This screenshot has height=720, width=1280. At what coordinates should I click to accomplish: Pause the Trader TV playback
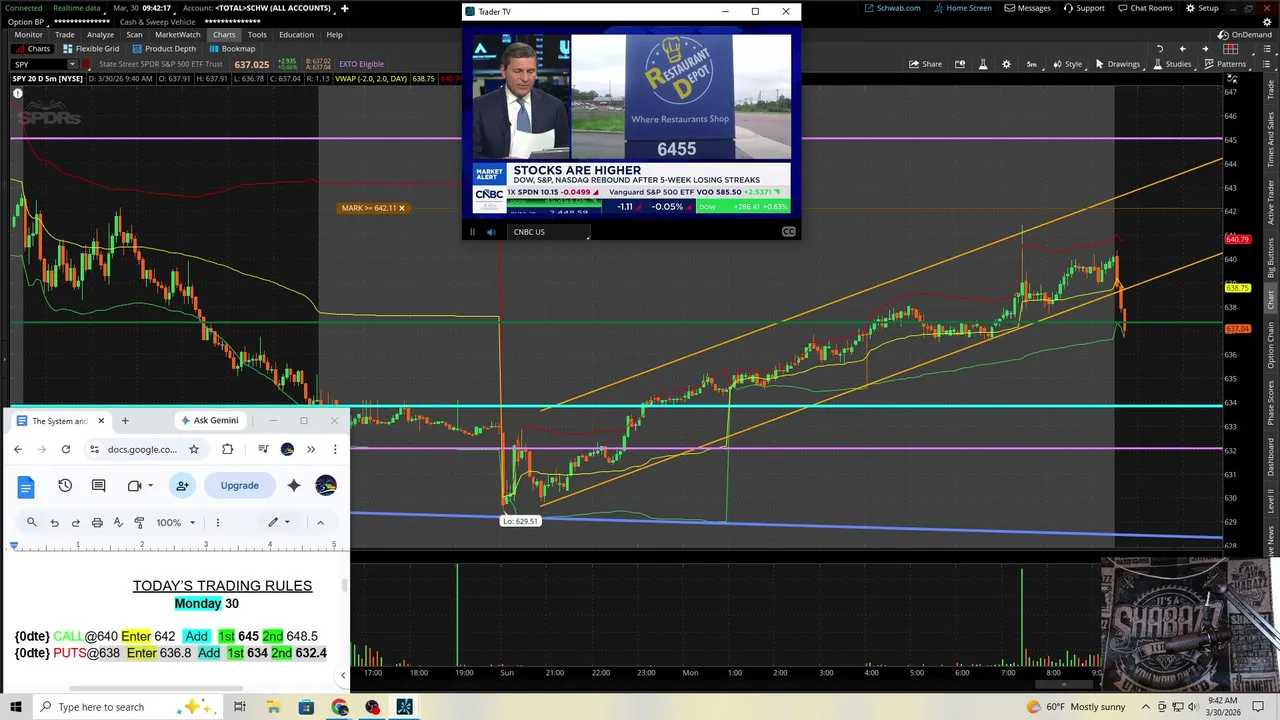click(472, 232)
